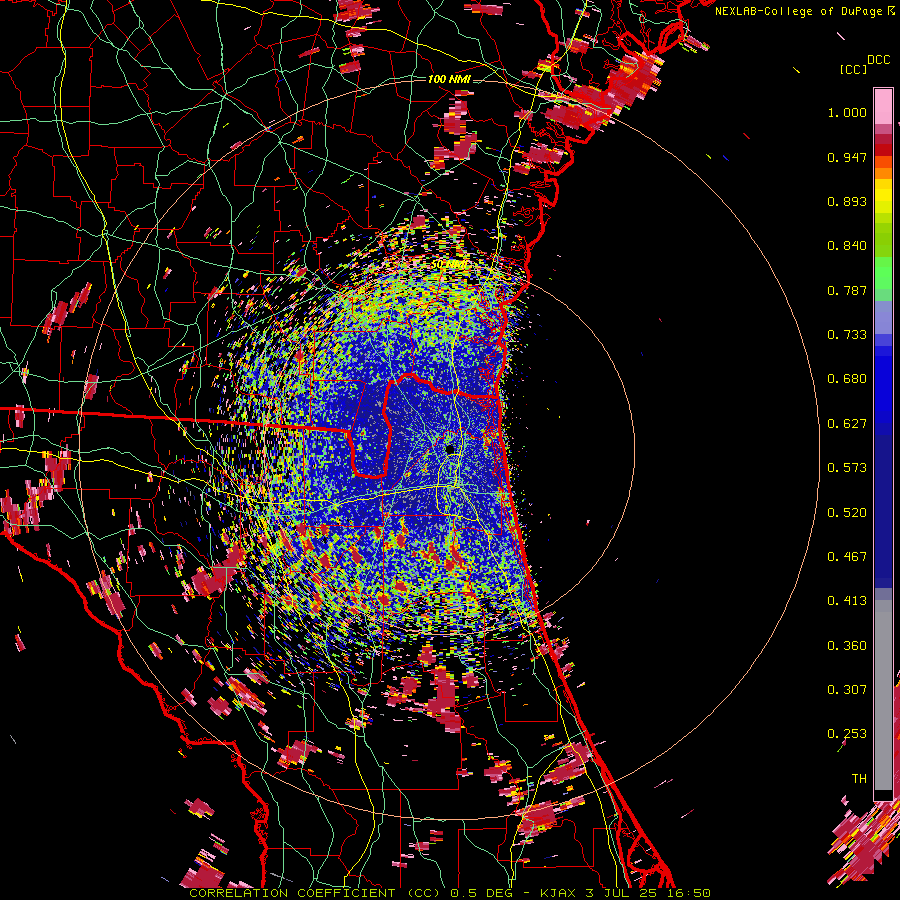Select the 0.787 legend value

(x=847, y=290)
